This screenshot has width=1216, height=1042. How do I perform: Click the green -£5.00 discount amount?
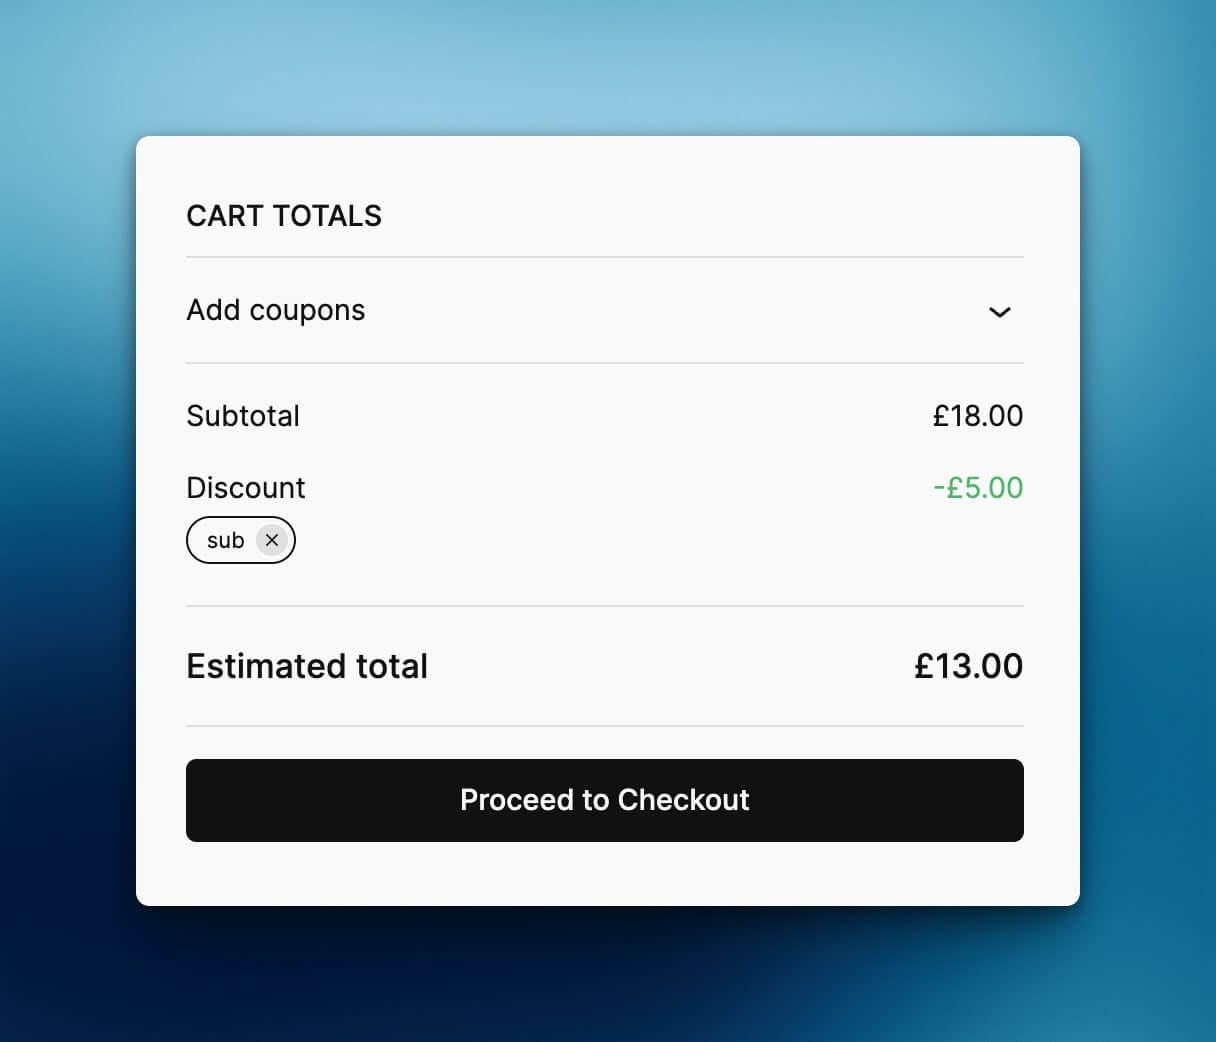tap(978, 488)
